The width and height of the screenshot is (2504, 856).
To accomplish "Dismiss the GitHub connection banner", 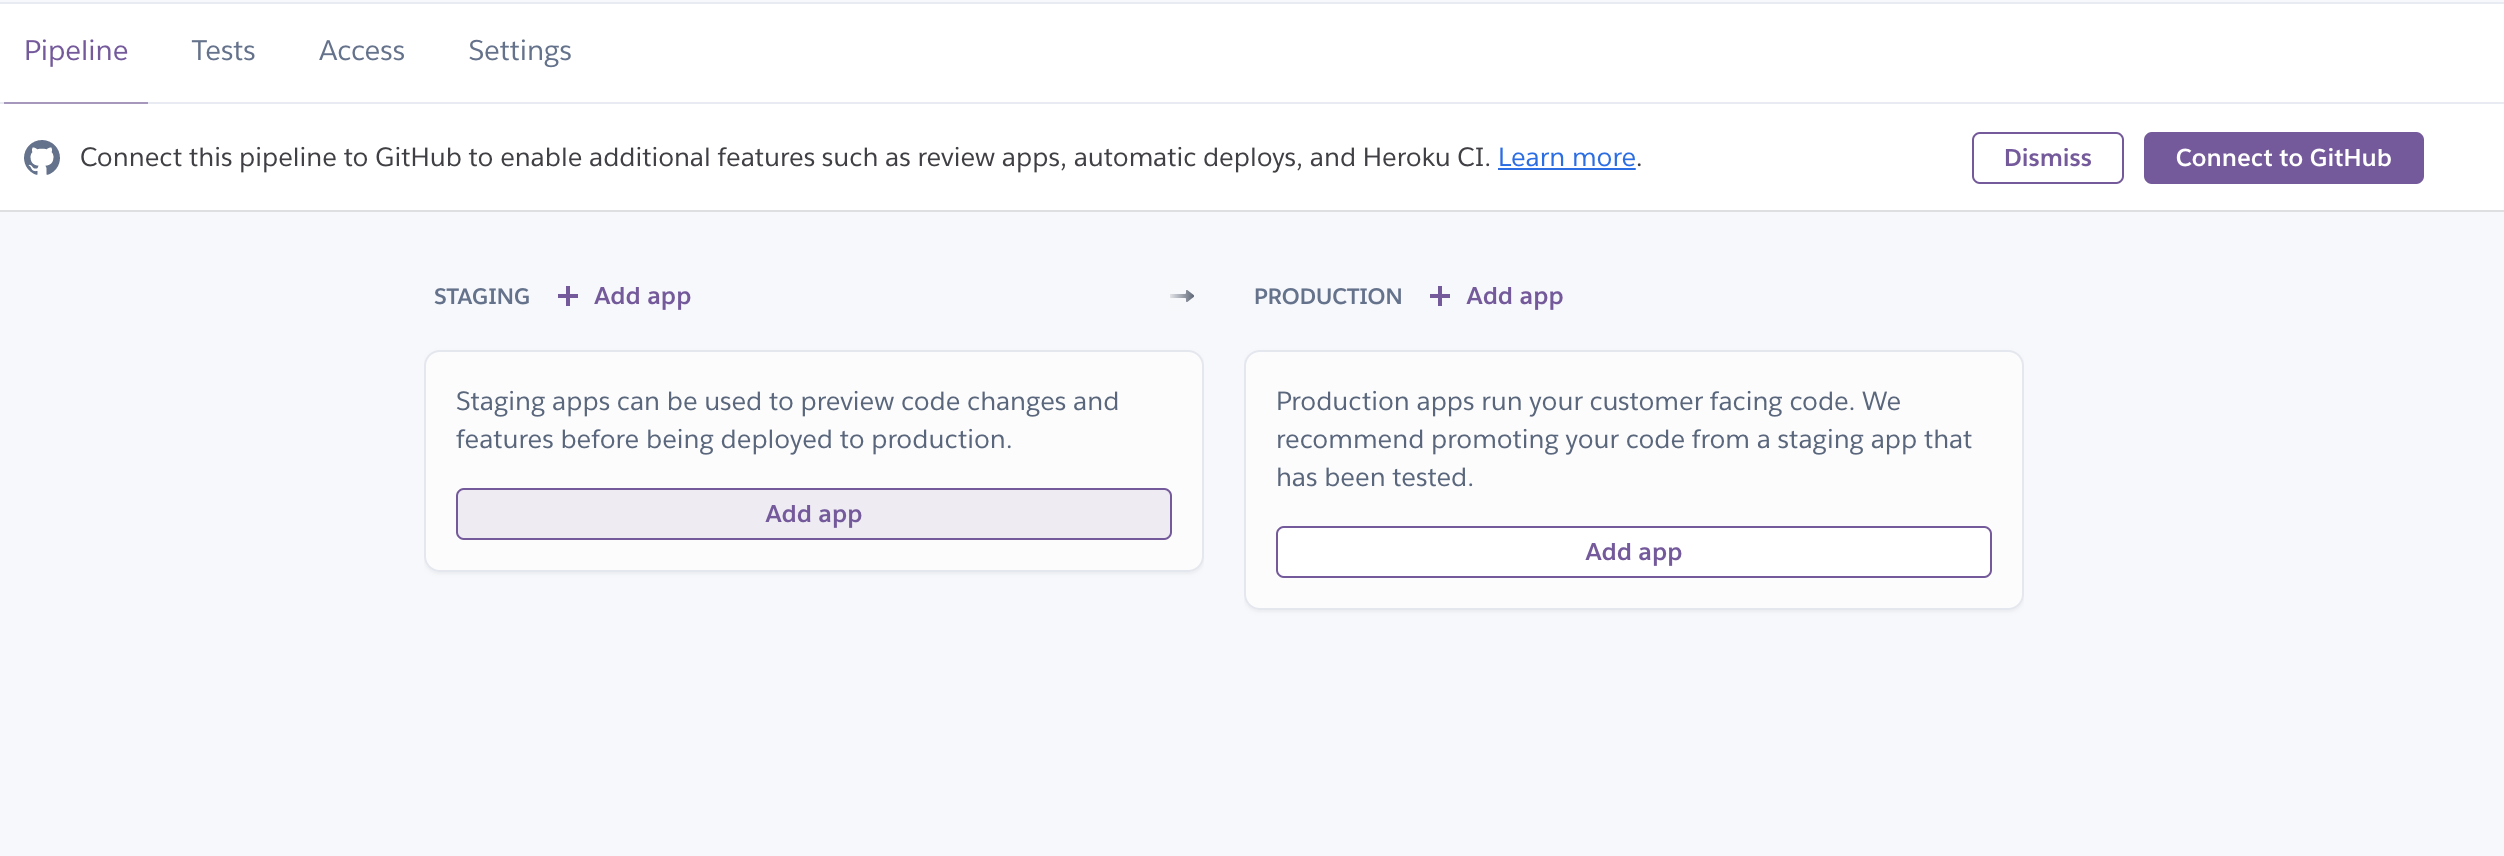I will pyautogui.click(x=2047, y=158).
